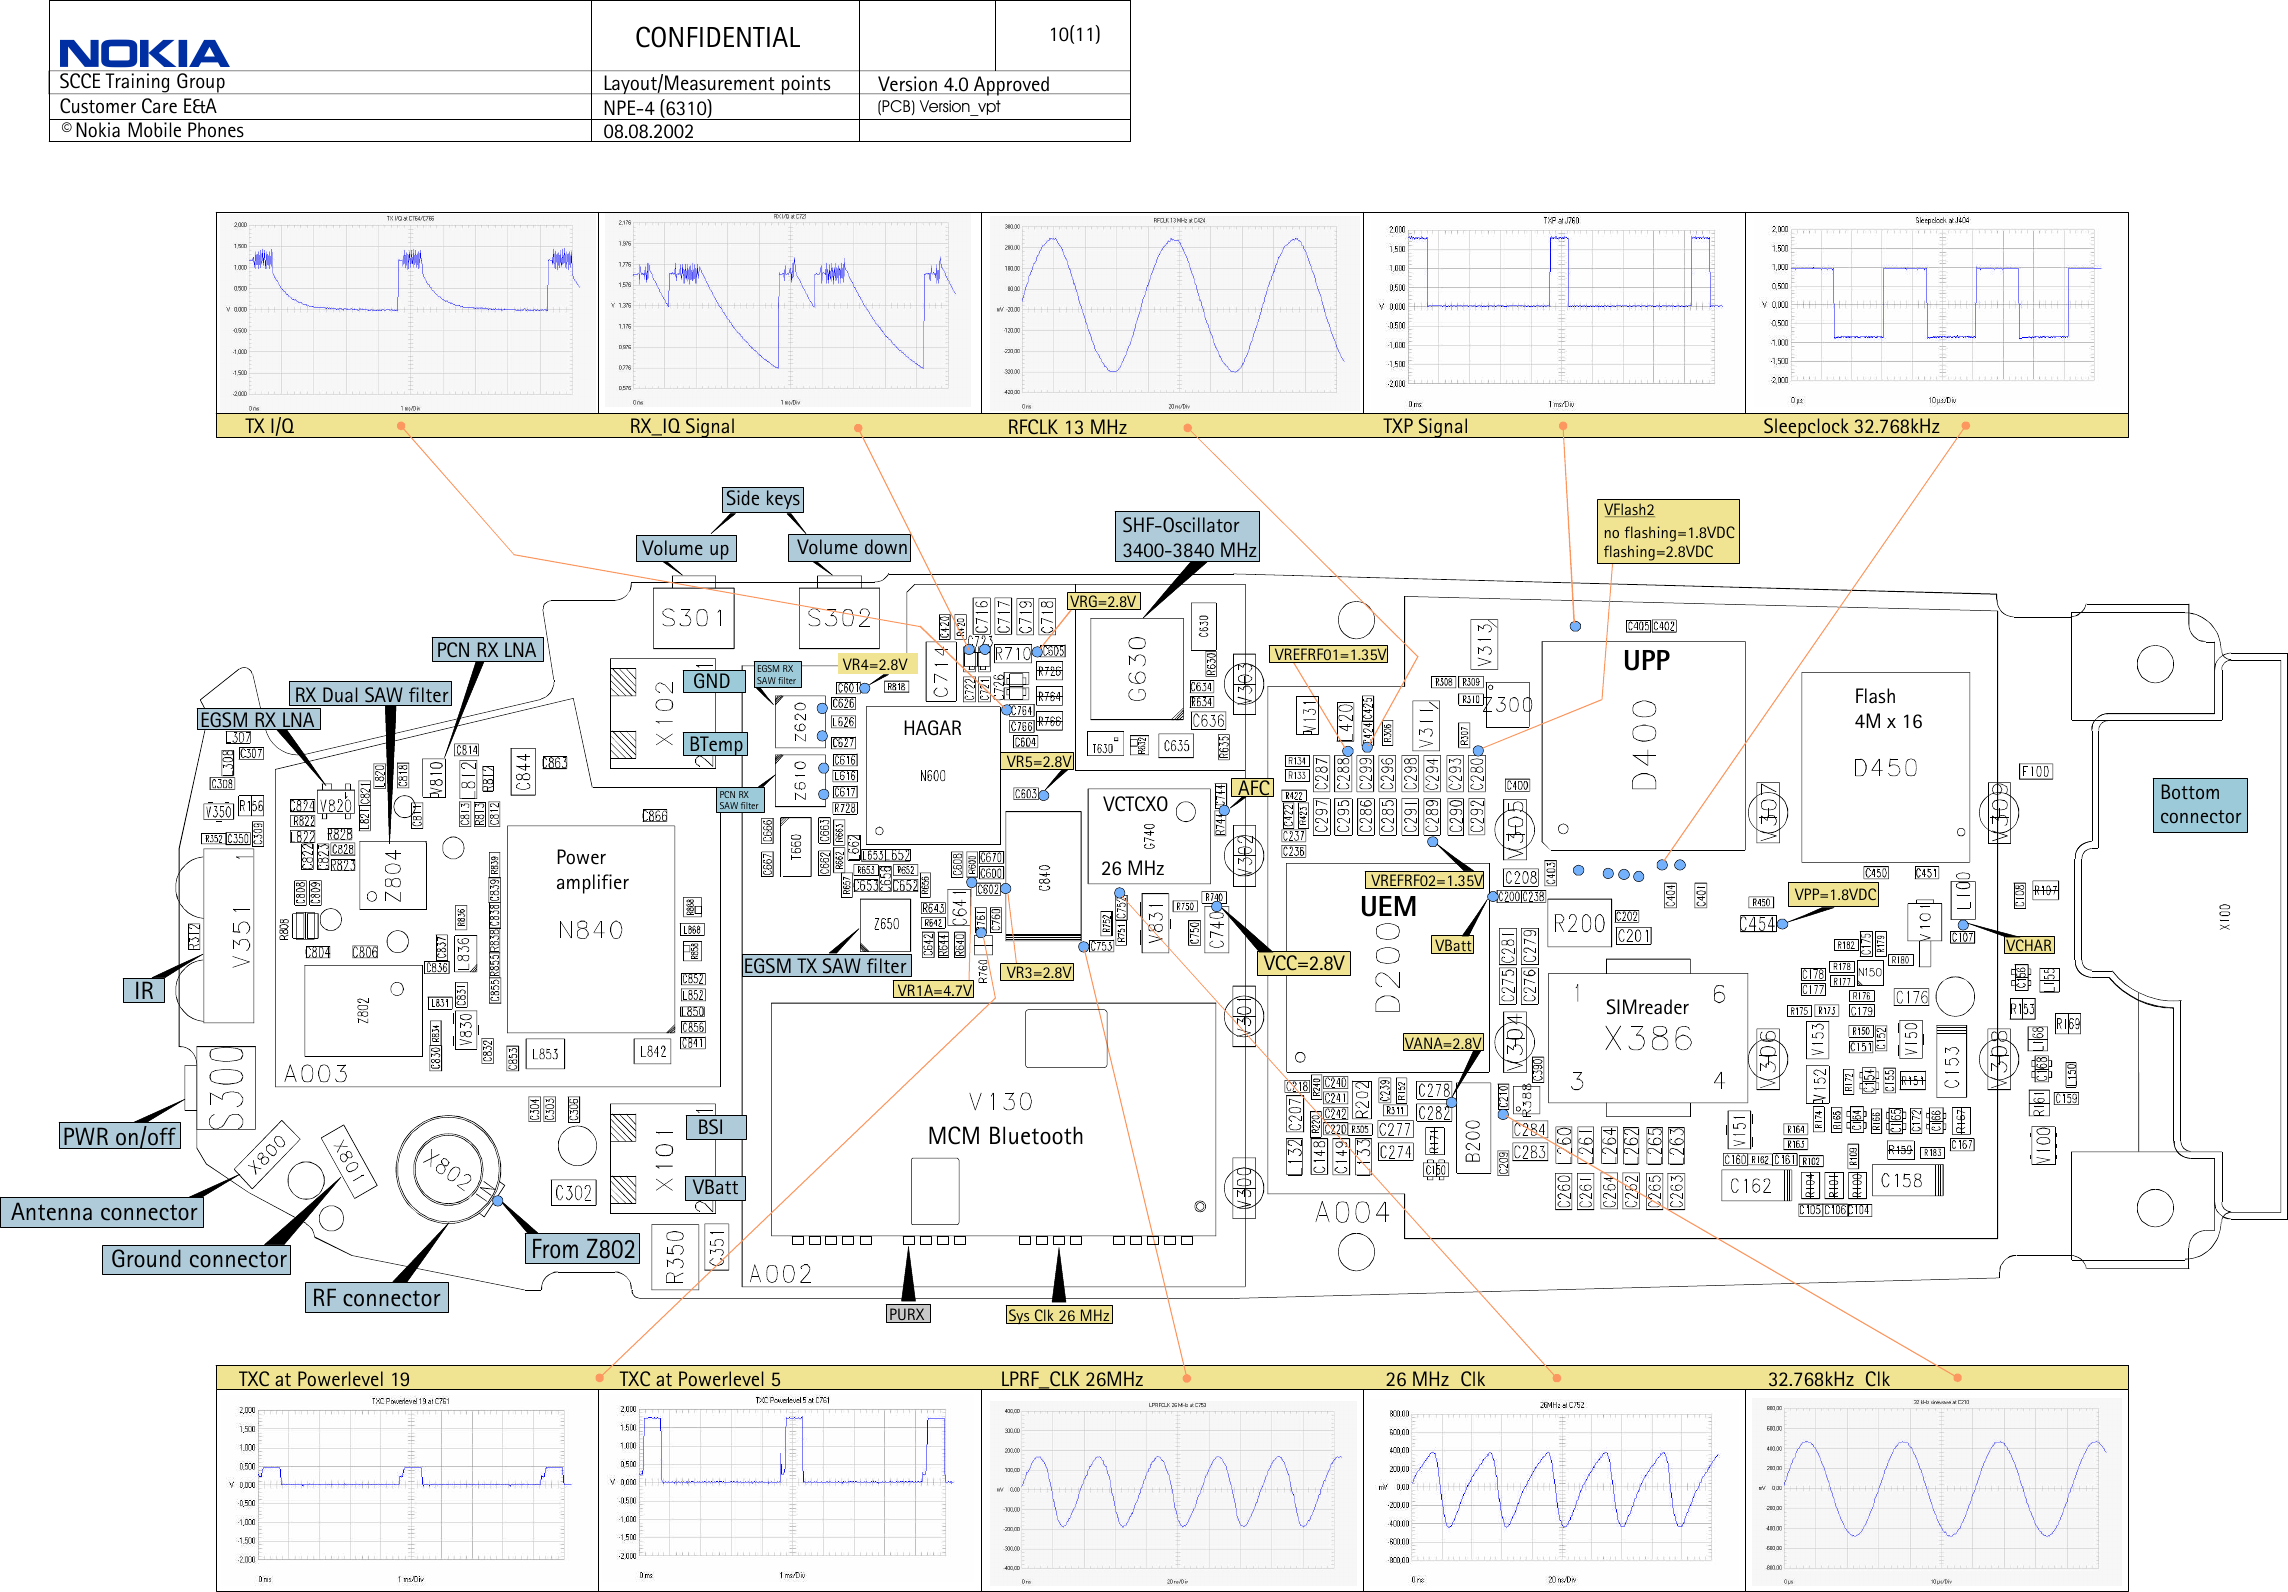Select the Antenna connector callout

click(104, 1212)
